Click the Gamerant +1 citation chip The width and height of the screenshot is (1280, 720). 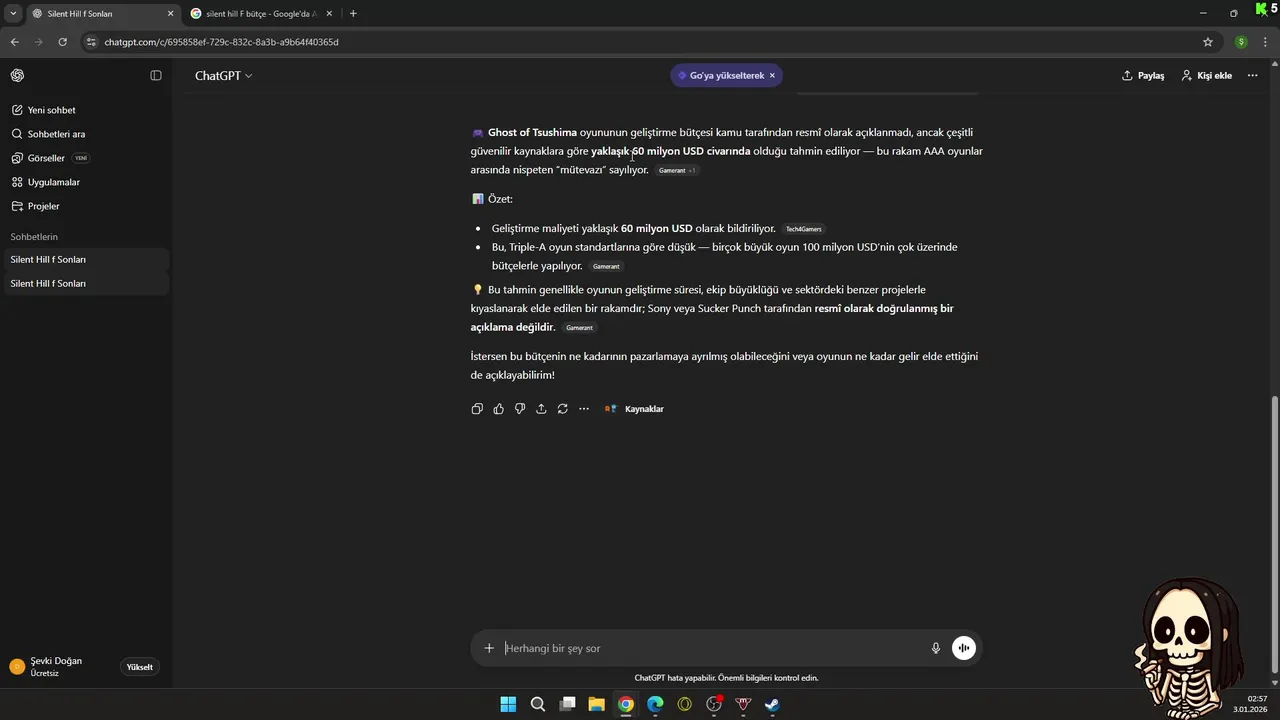676,171
